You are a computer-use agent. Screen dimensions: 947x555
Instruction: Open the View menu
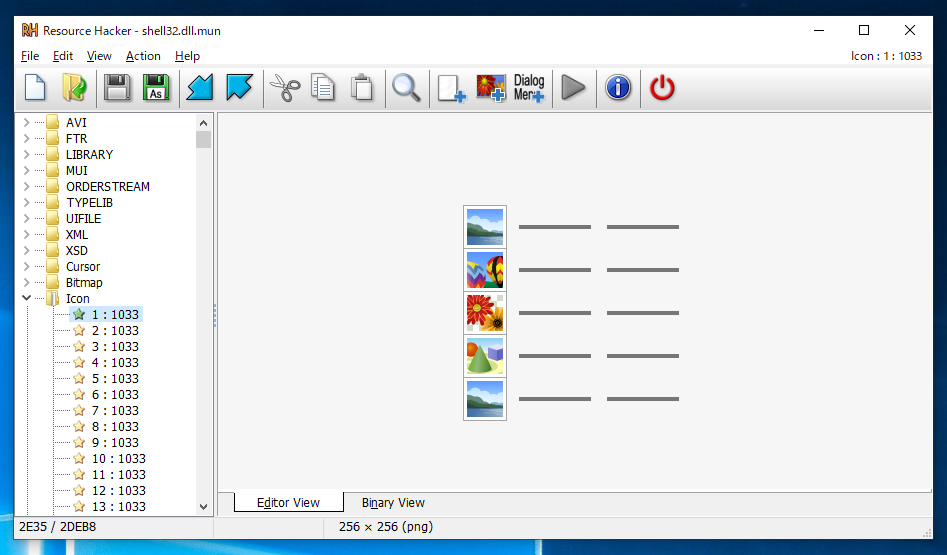click(x=99, y=56)
